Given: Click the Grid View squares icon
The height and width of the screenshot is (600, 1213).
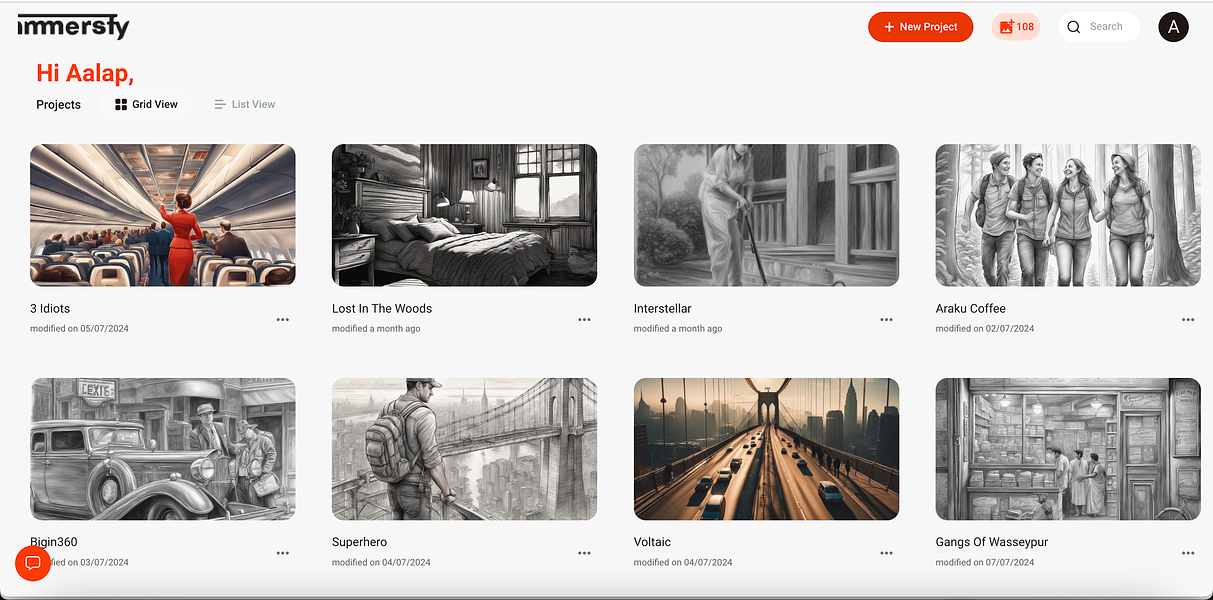Looking at the screenshot, I should tap(121, 104).
